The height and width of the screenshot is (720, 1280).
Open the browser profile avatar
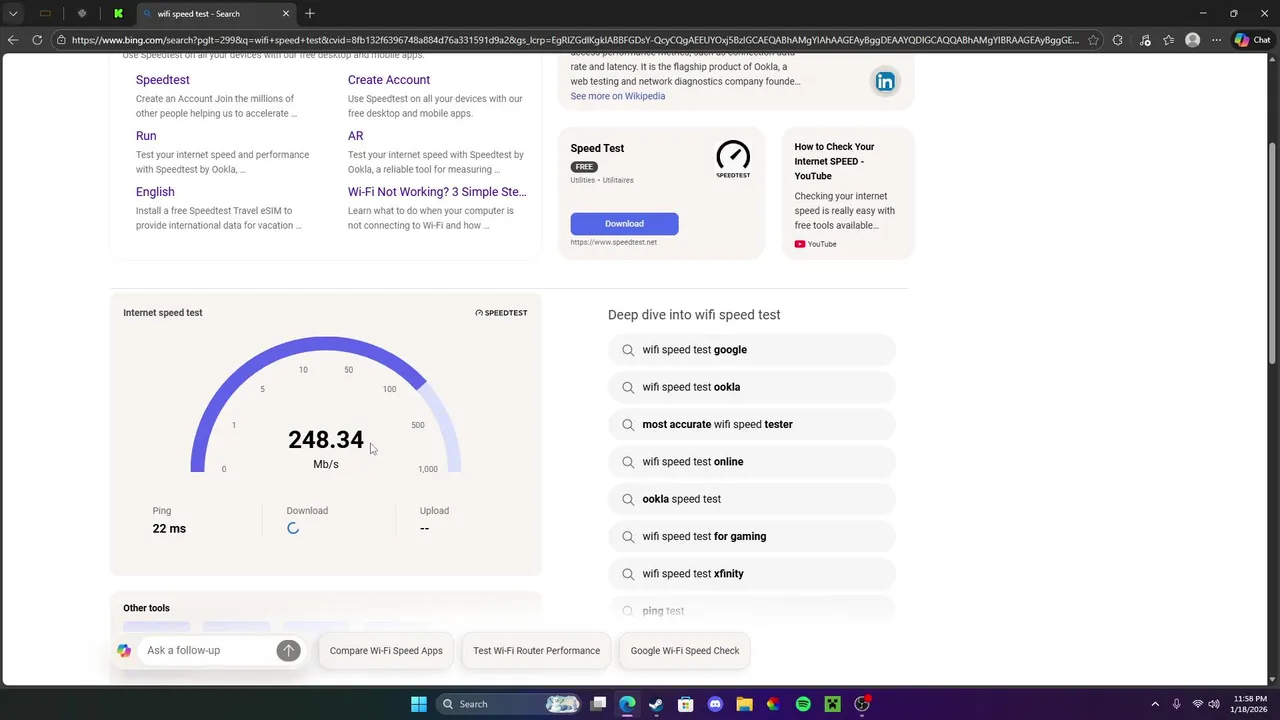tap(1192, 40)
